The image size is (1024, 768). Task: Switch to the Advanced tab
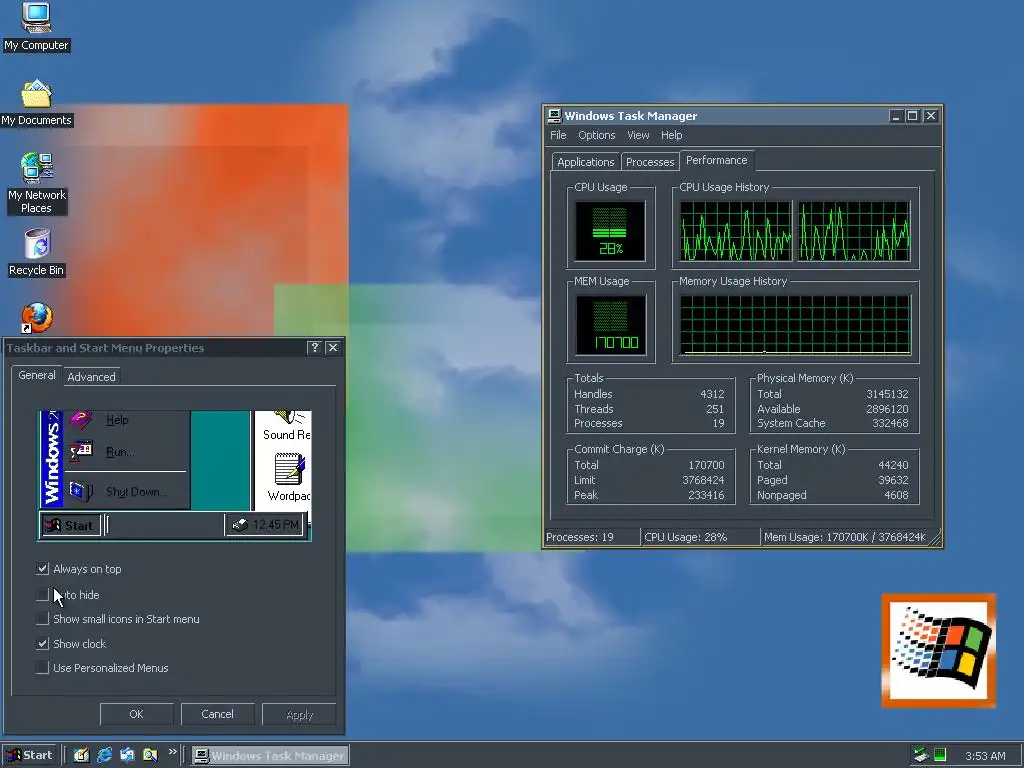pos(91,377)
